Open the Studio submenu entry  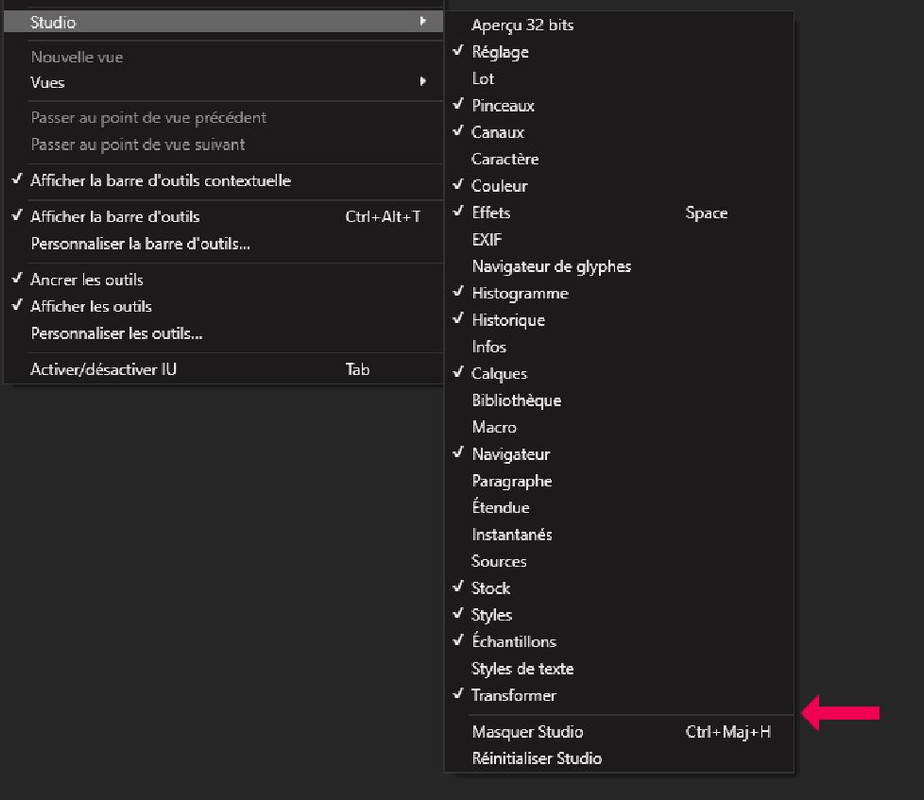pyautogui.click(x=223, y=22)
